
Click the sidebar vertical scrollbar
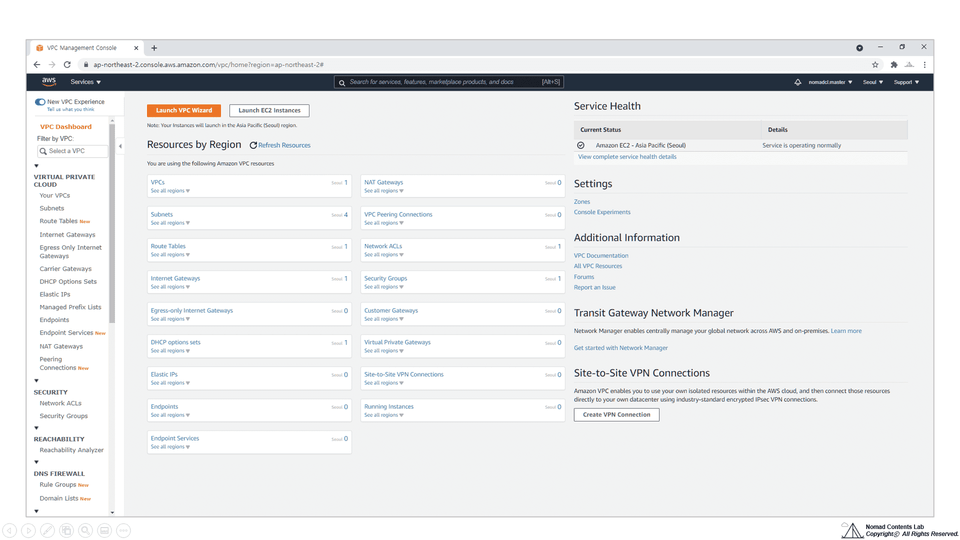(112, 223)
